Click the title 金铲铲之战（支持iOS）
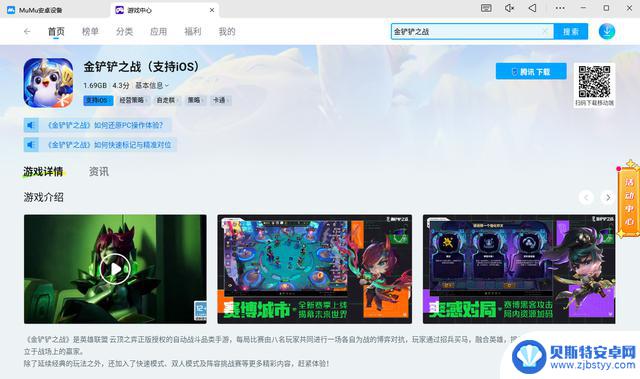The image size is (640, 379). click(x=141, y=66)
